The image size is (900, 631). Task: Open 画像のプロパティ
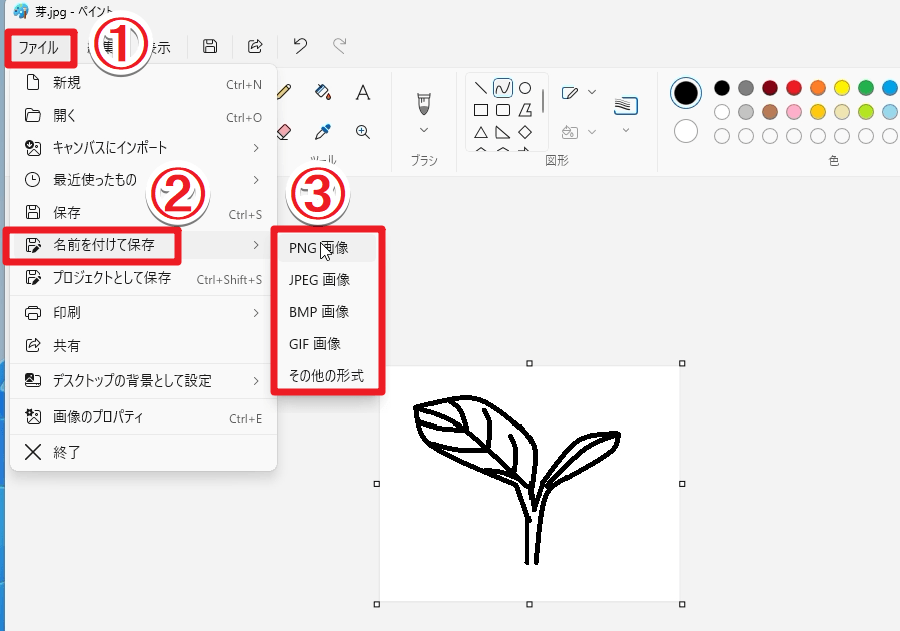point(143,417)
